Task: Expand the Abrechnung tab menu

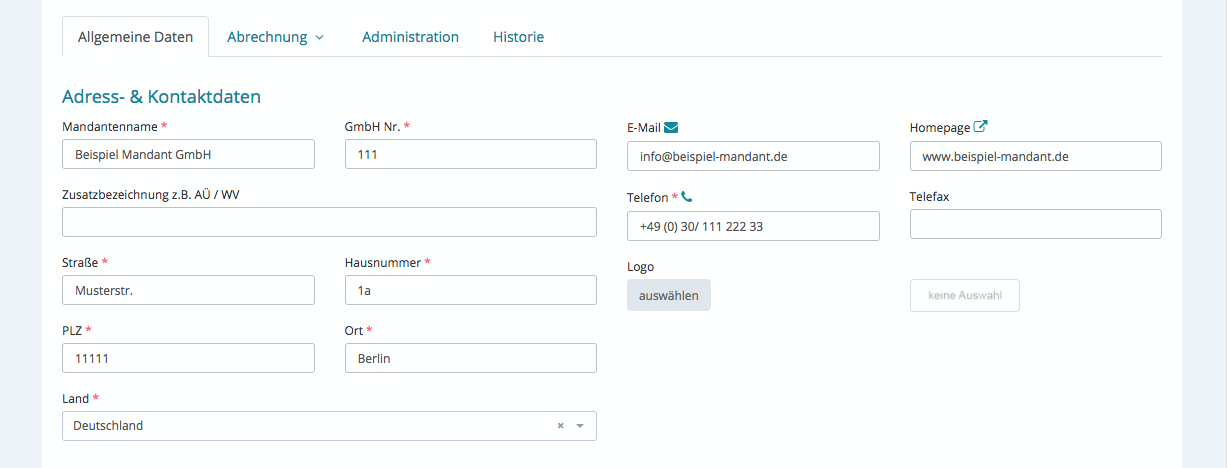Action: coord(276,37)
